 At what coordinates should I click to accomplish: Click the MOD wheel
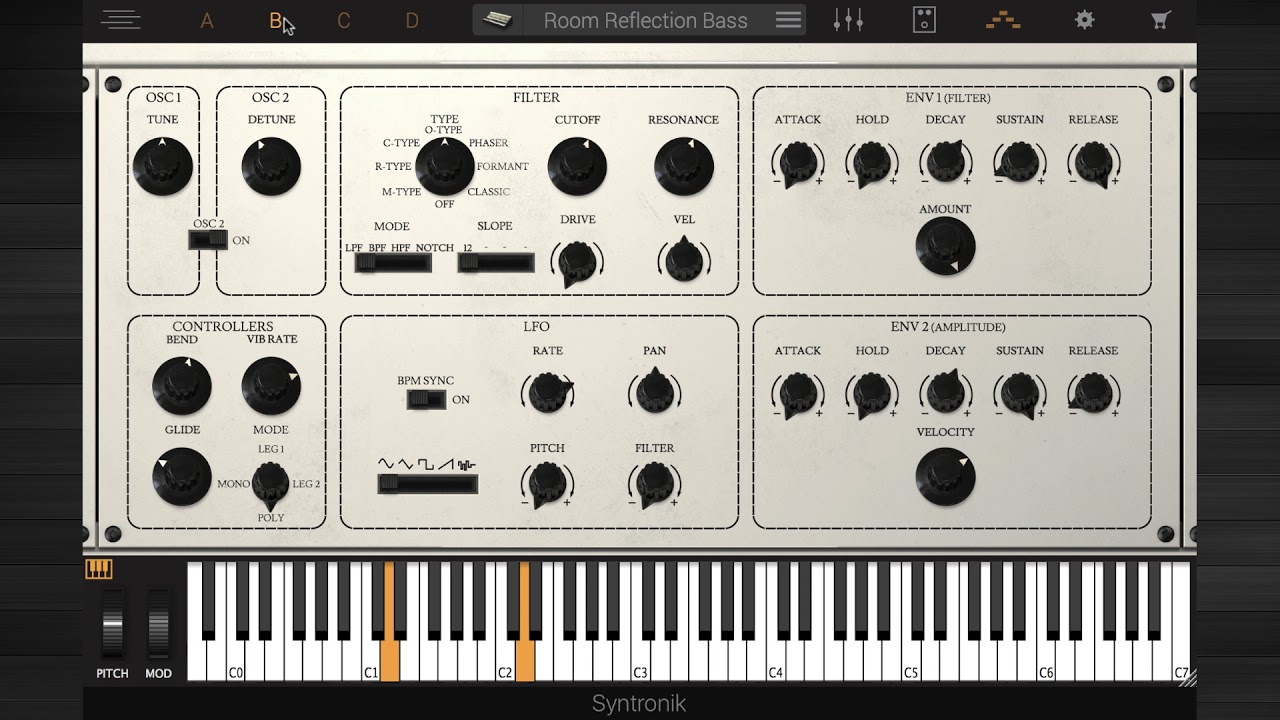158,624
